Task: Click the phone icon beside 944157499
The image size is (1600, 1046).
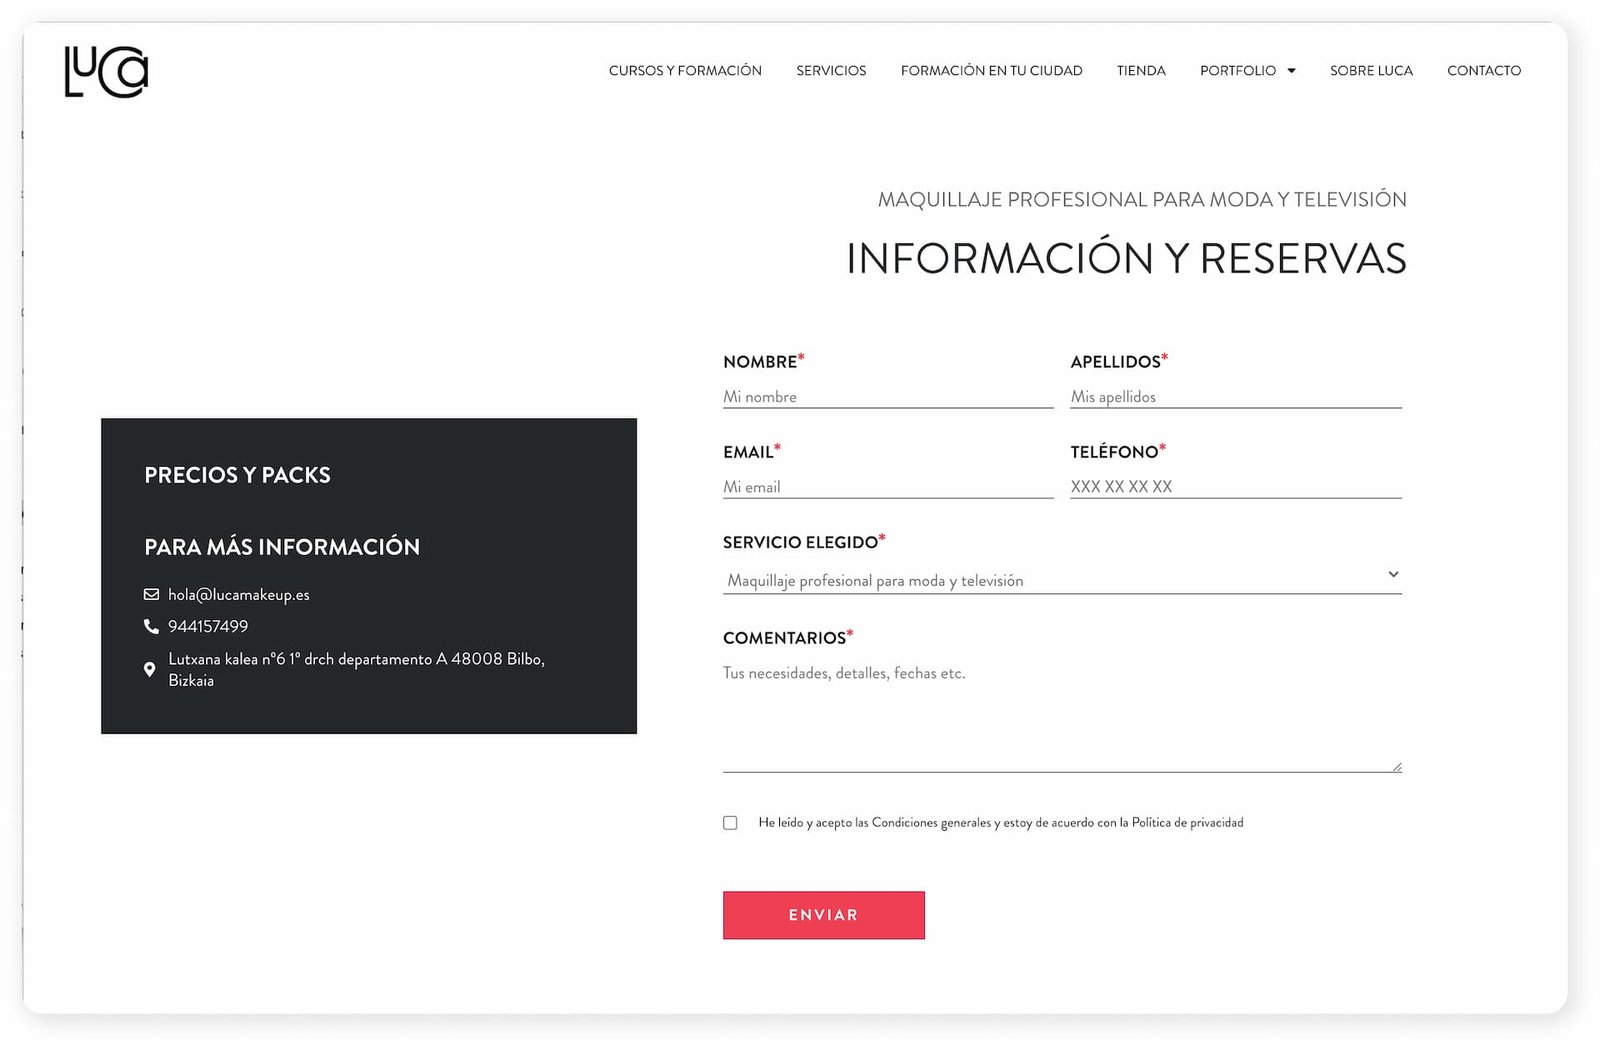Action: 151,626
